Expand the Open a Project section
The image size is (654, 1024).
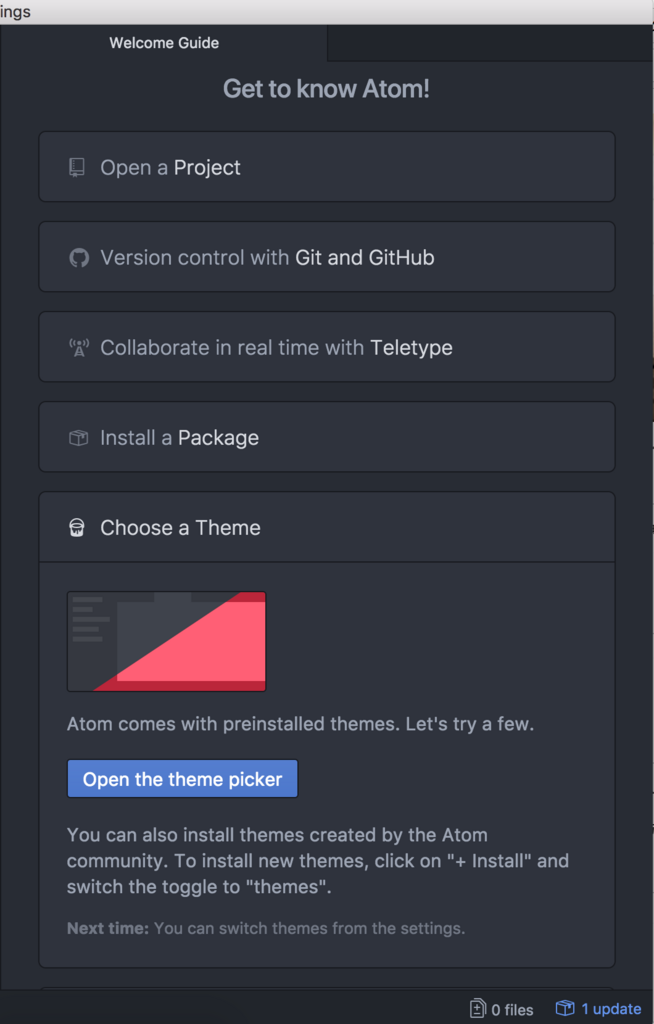pos(326,167)
